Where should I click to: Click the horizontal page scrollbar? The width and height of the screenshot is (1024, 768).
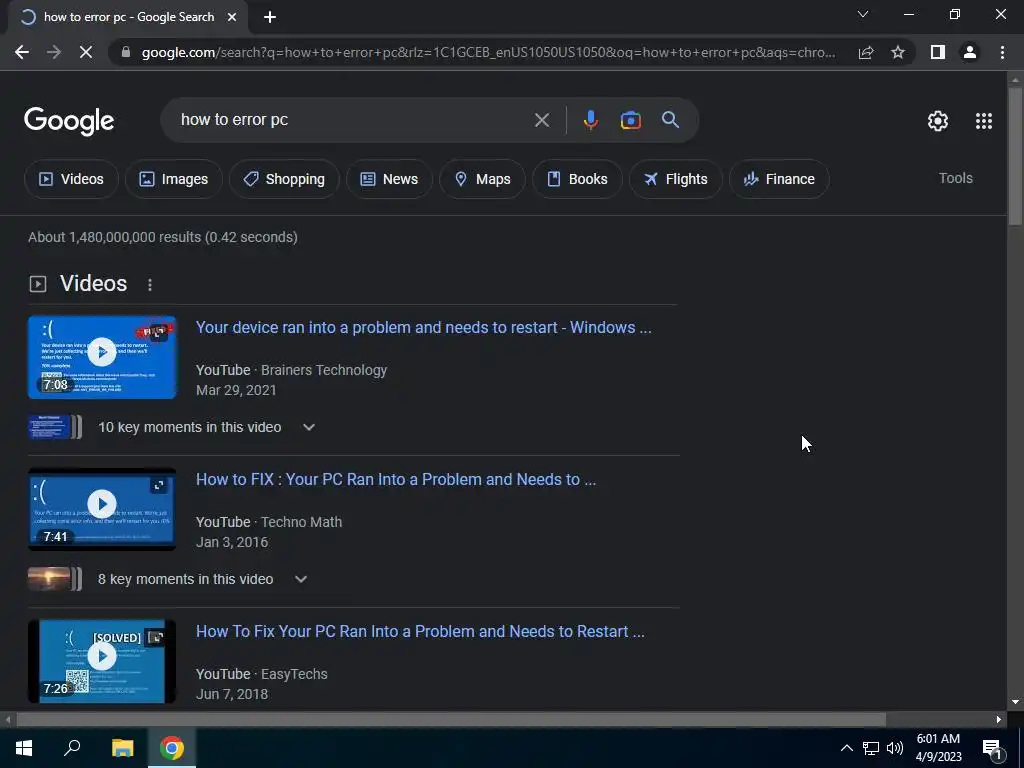[451, 720]
